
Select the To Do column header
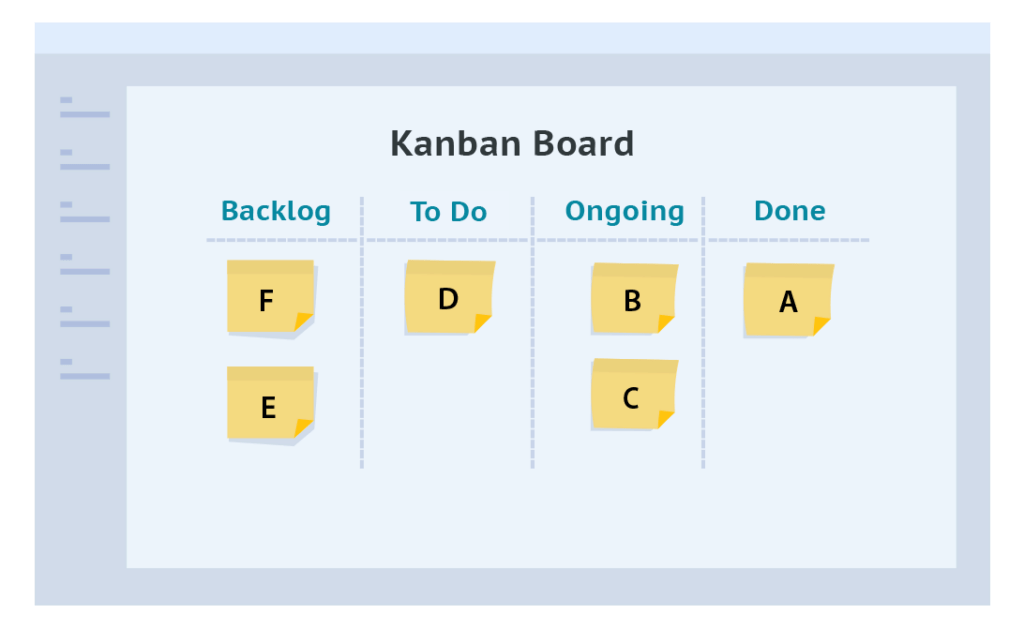pos(448,212)
